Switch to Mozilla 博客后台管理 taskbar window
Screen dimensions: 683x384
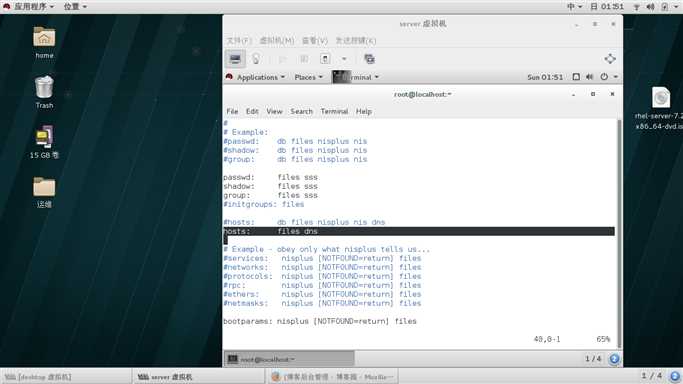331,377
